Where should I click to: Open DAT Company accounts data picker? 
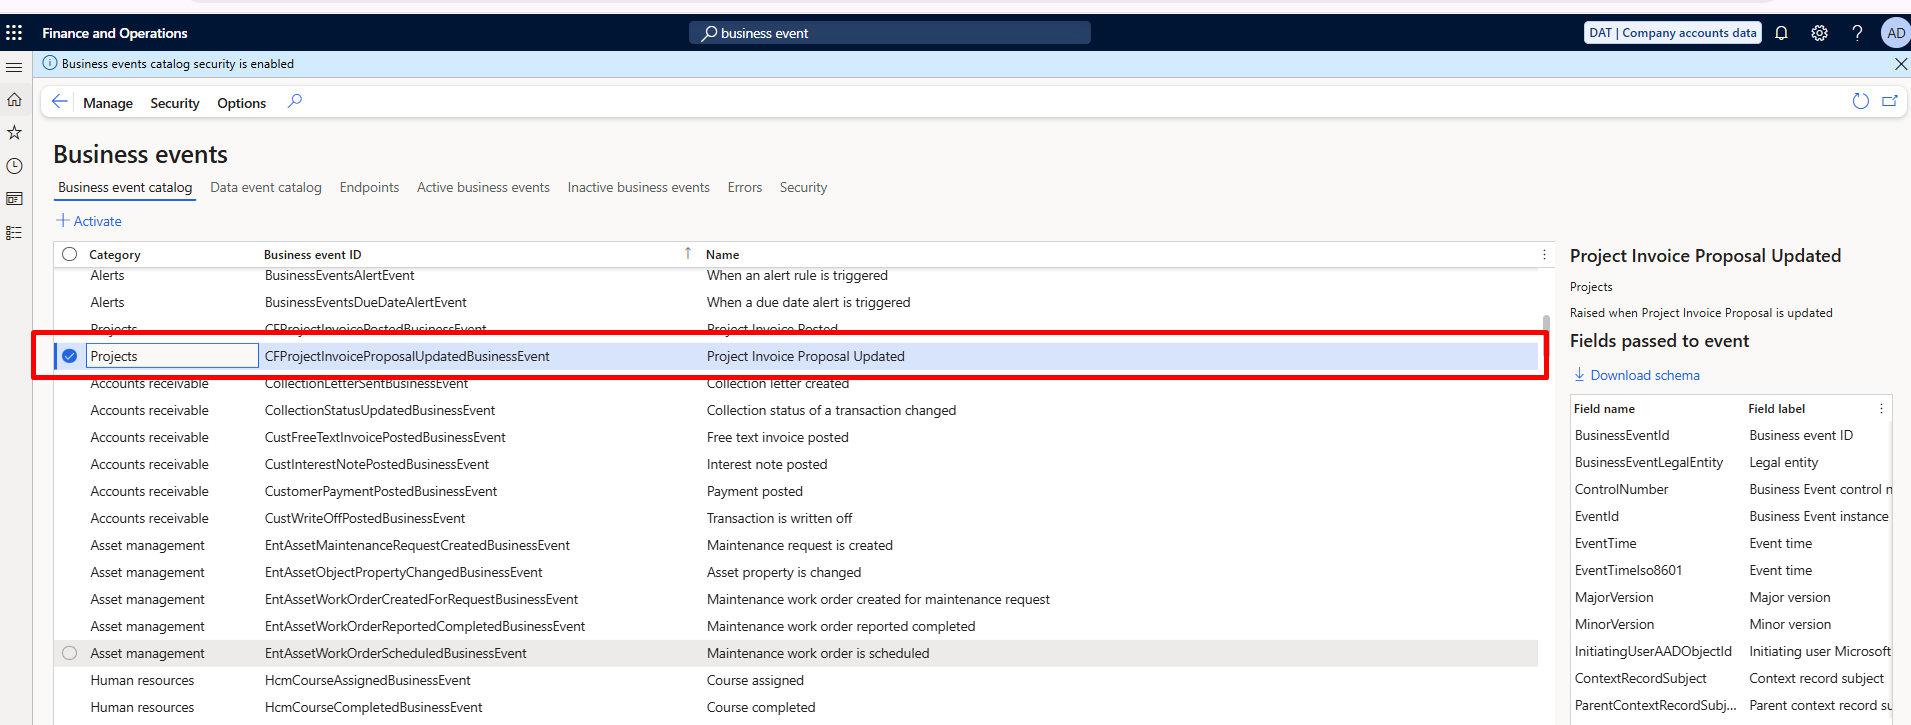tap(1673, 33)
